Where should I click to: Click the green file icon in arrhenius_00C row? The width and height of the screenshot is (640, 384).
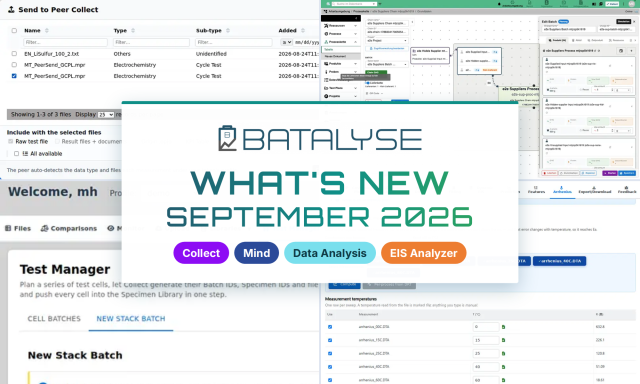pos(503,327)
